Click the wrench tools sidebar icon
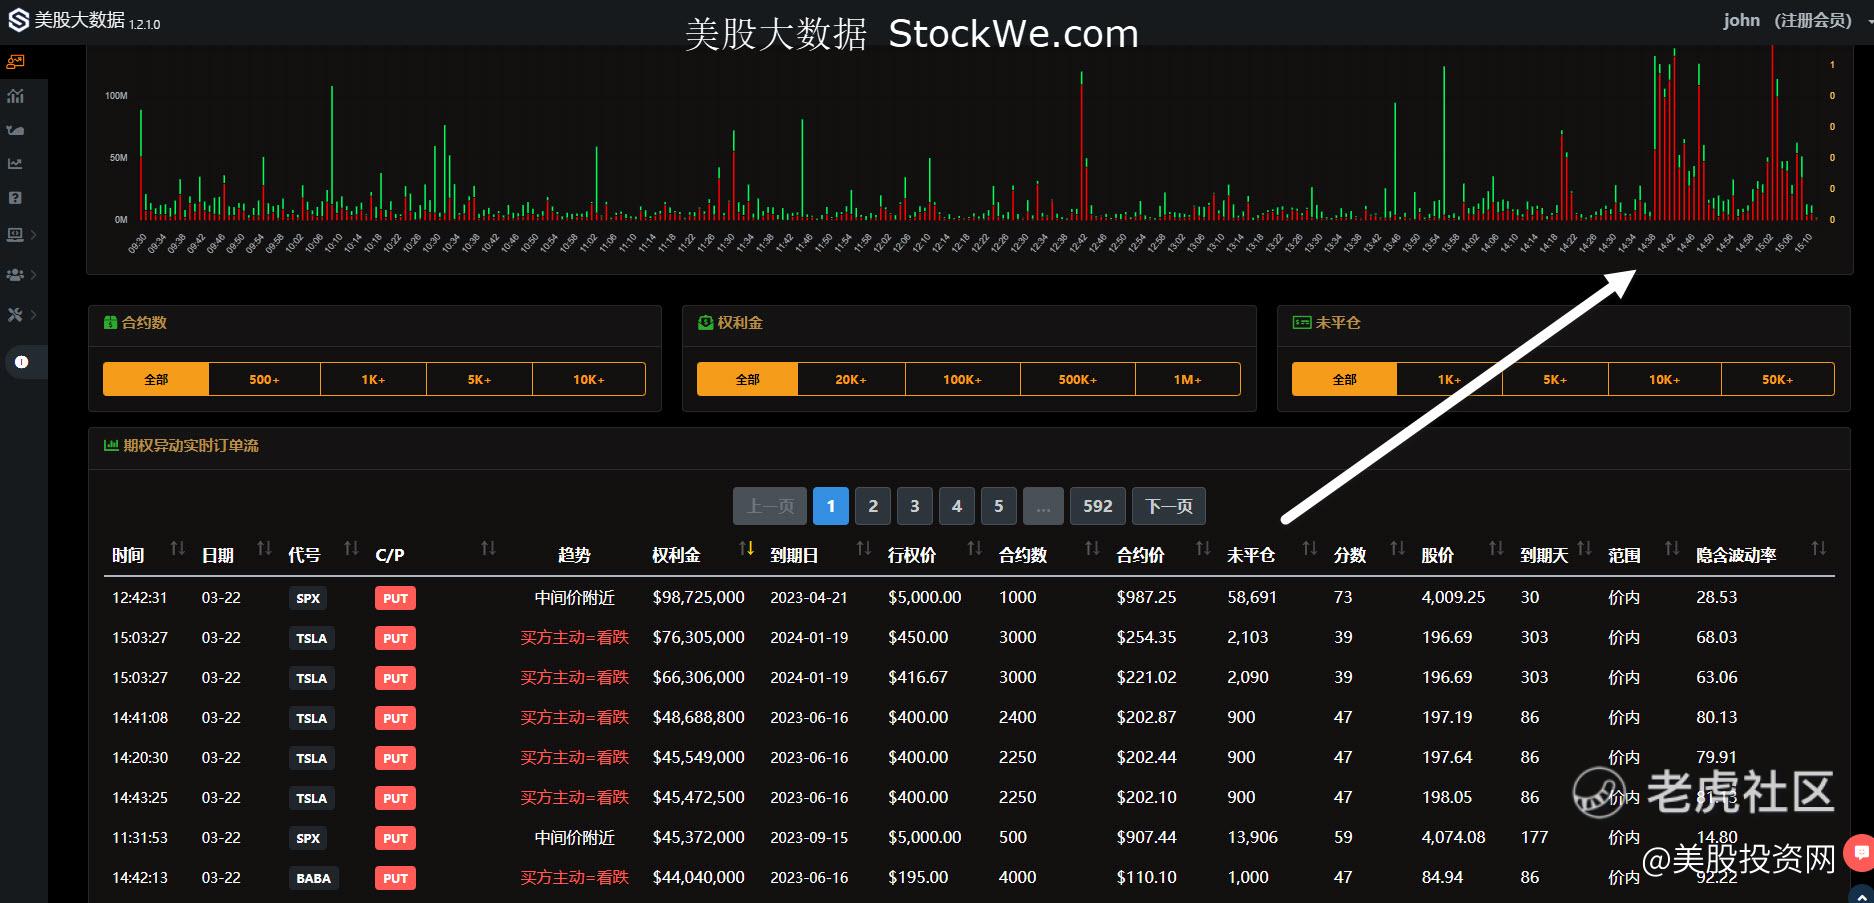This screenshot has height=903, width=1874. (x=15, y=314)
